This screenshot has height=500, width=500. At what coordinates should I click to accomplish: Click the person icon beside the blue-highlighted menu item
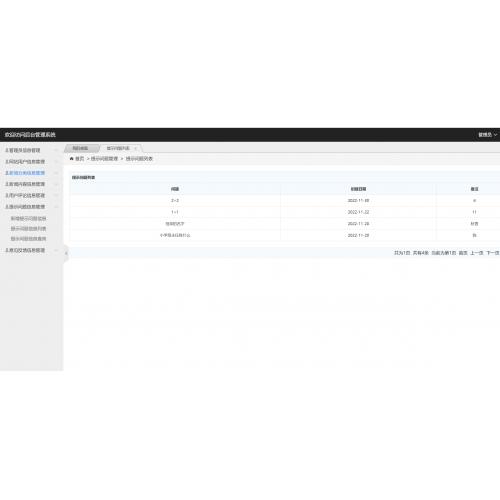click(x=7, y=173)
